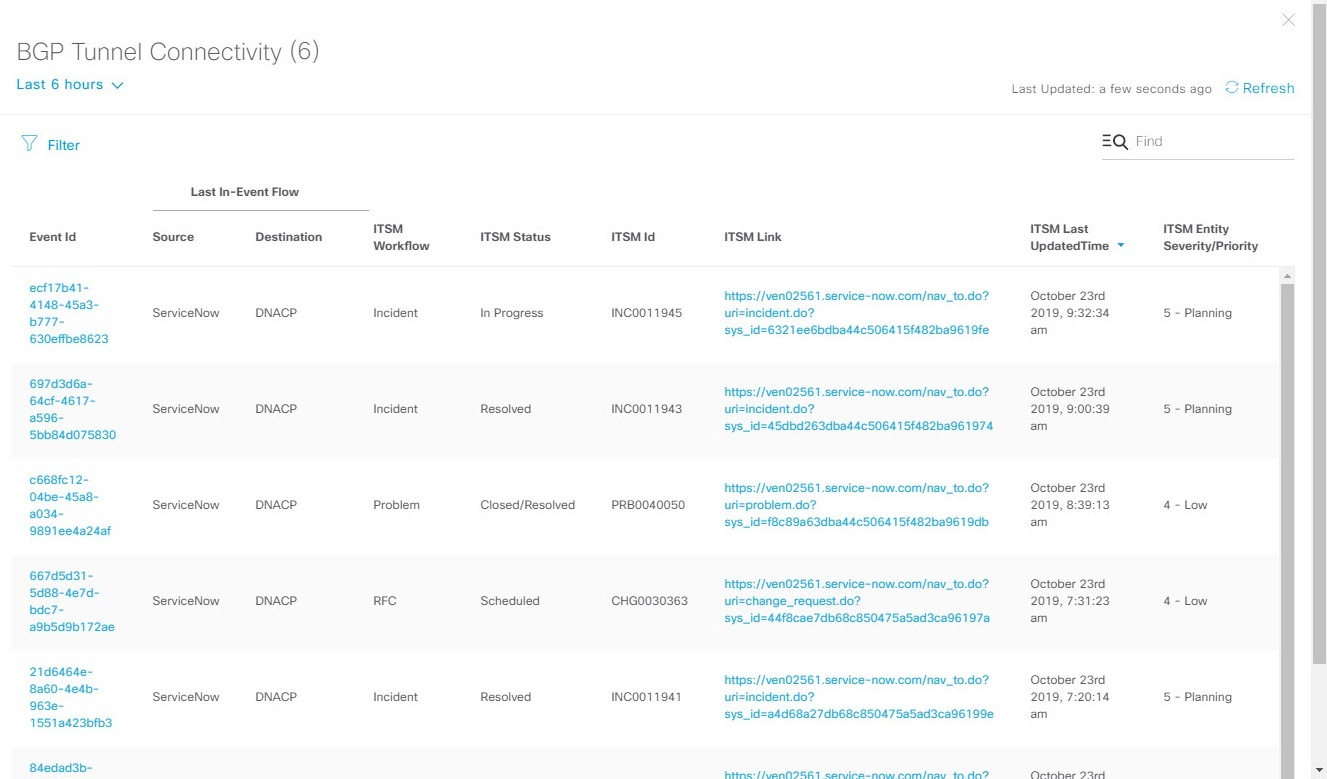Sort the table by ITSM Last UpdatedTime column
This screenshot has height=779, width=1327.
click(x=1063, y=236)
